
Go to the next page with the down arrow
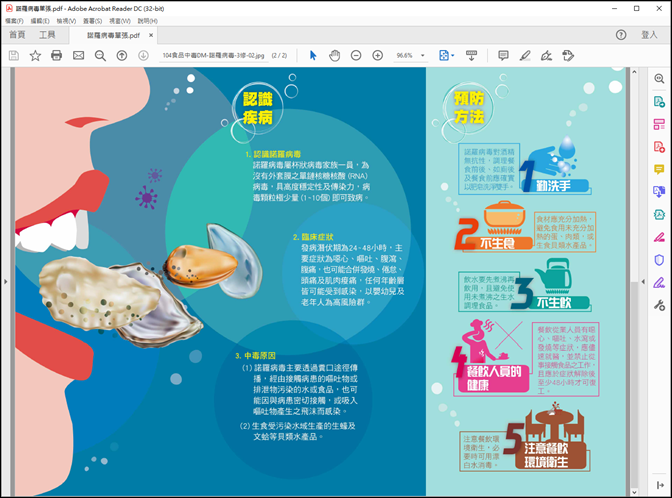point(143,55)
